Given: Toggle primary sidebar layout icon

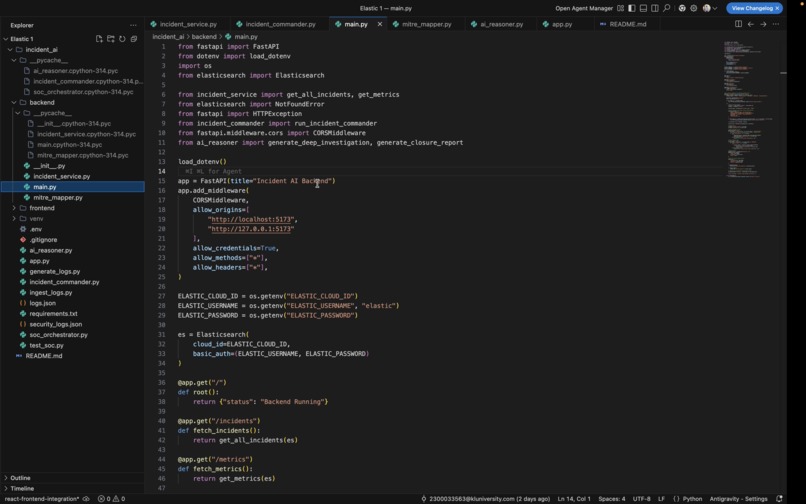Looking at the screenshot, I should [x=632, y=8].
